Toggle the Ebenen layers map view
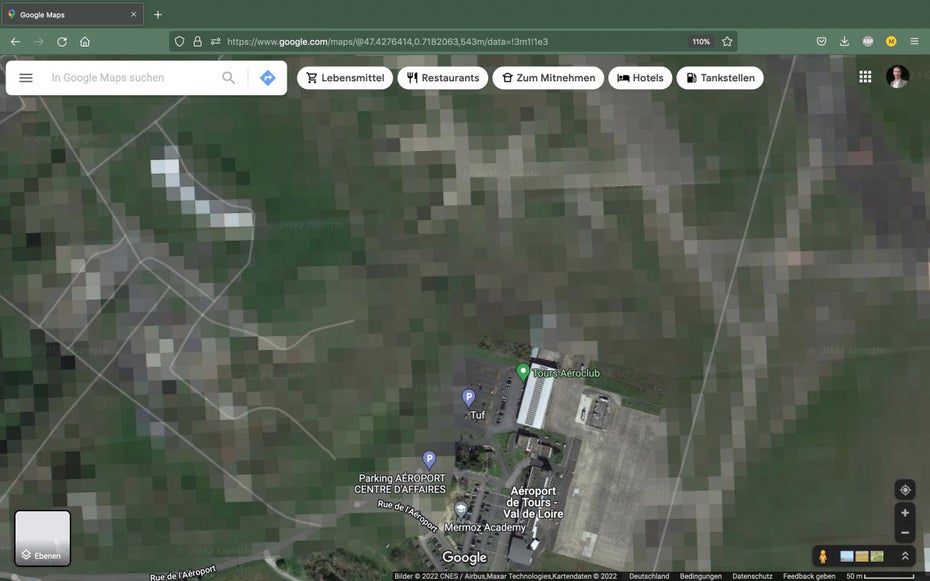The width and height of the screenshot is (930, 581). 42,538
